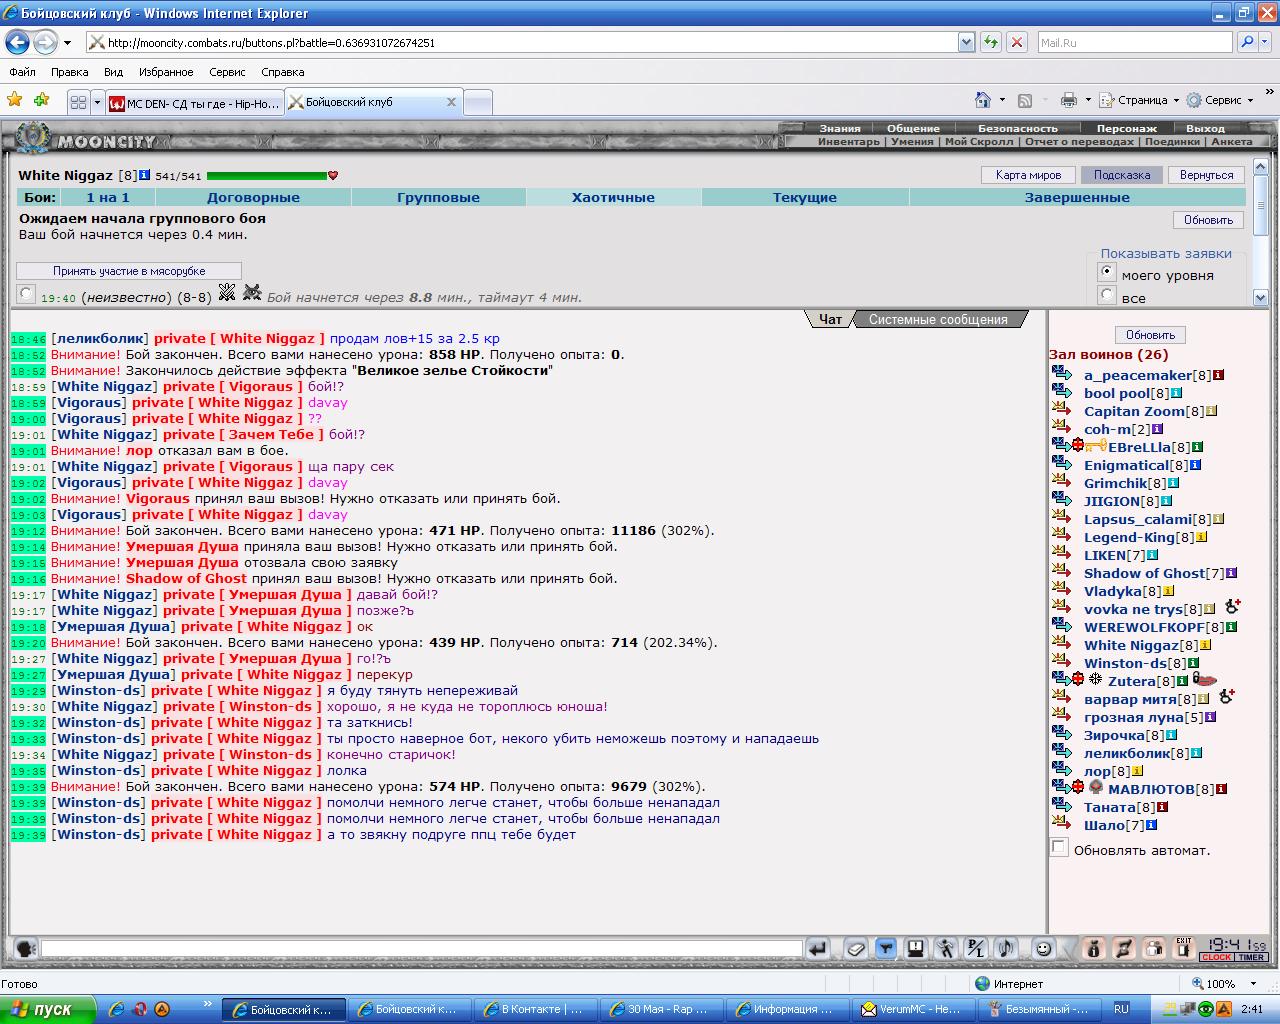Open the Справка menu

[282, 72]
